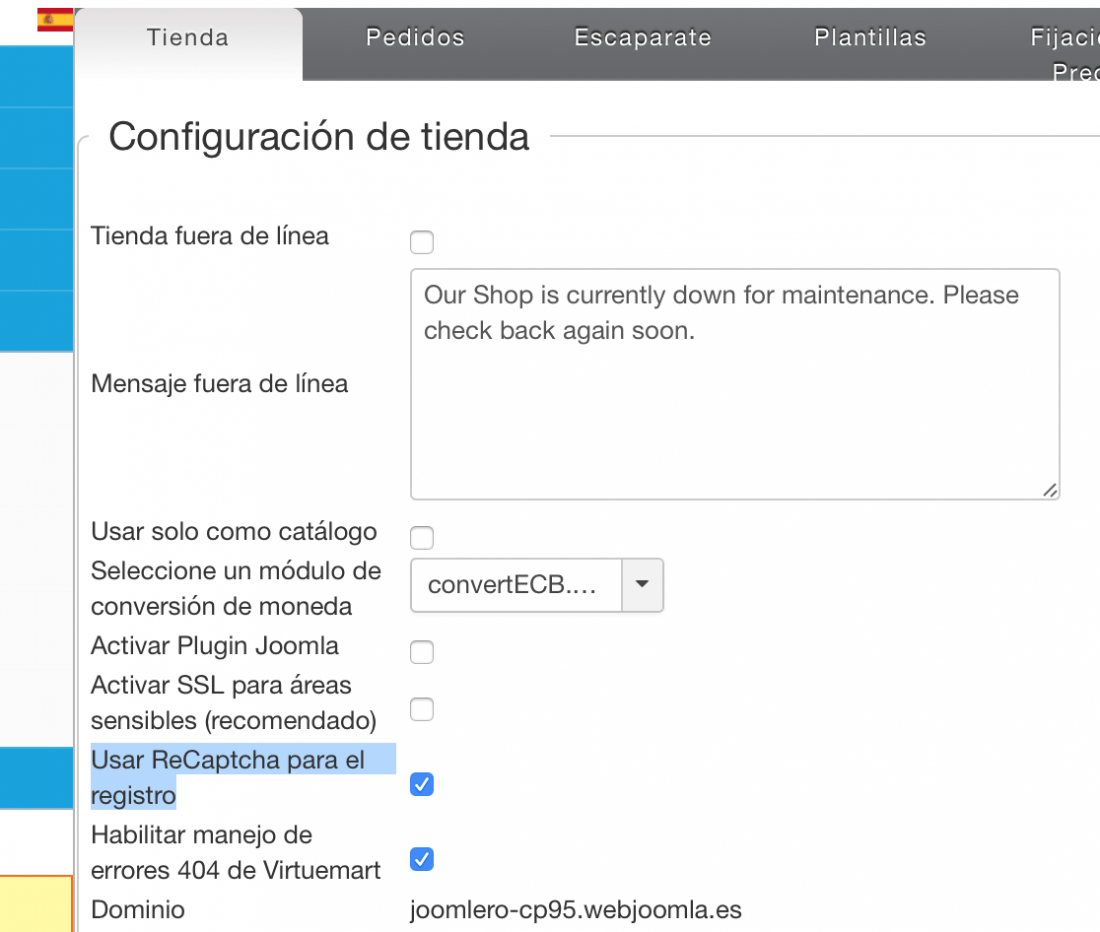This screenshot has width=1100, height=932.
Task: Click the highlighted Usar ReCaptcha label
Action: [228, 777]
